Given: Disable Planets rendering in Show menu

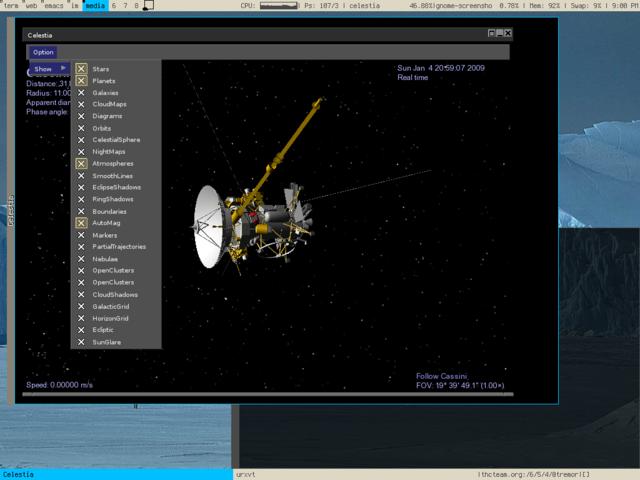Looking at the screenshot, I should [x=81, y=81].
